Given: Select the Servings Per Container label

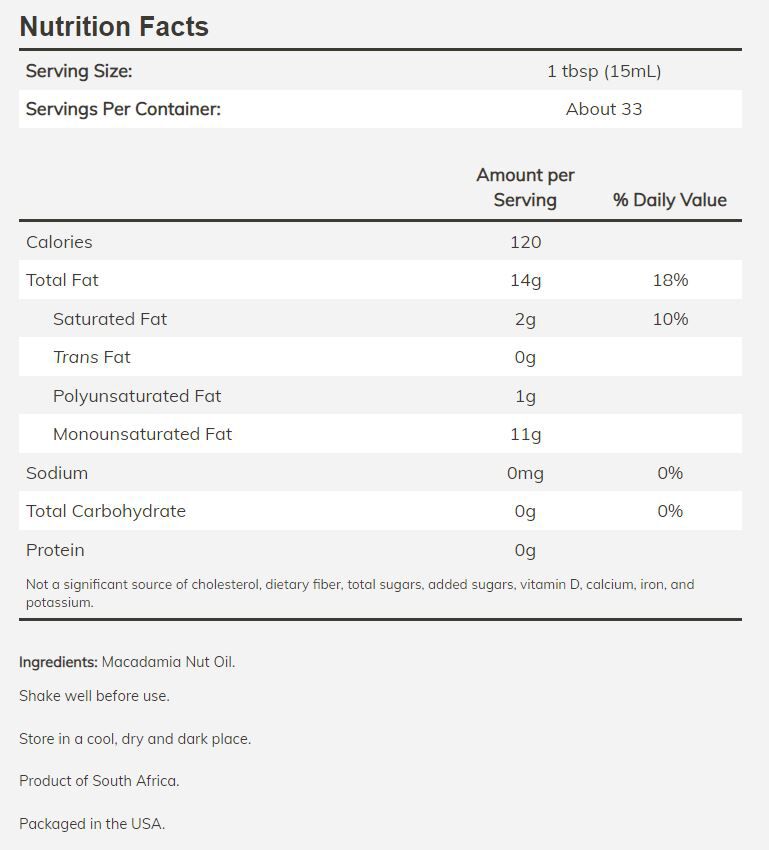Looking at the screenshot, I should (x=123, y=109).
